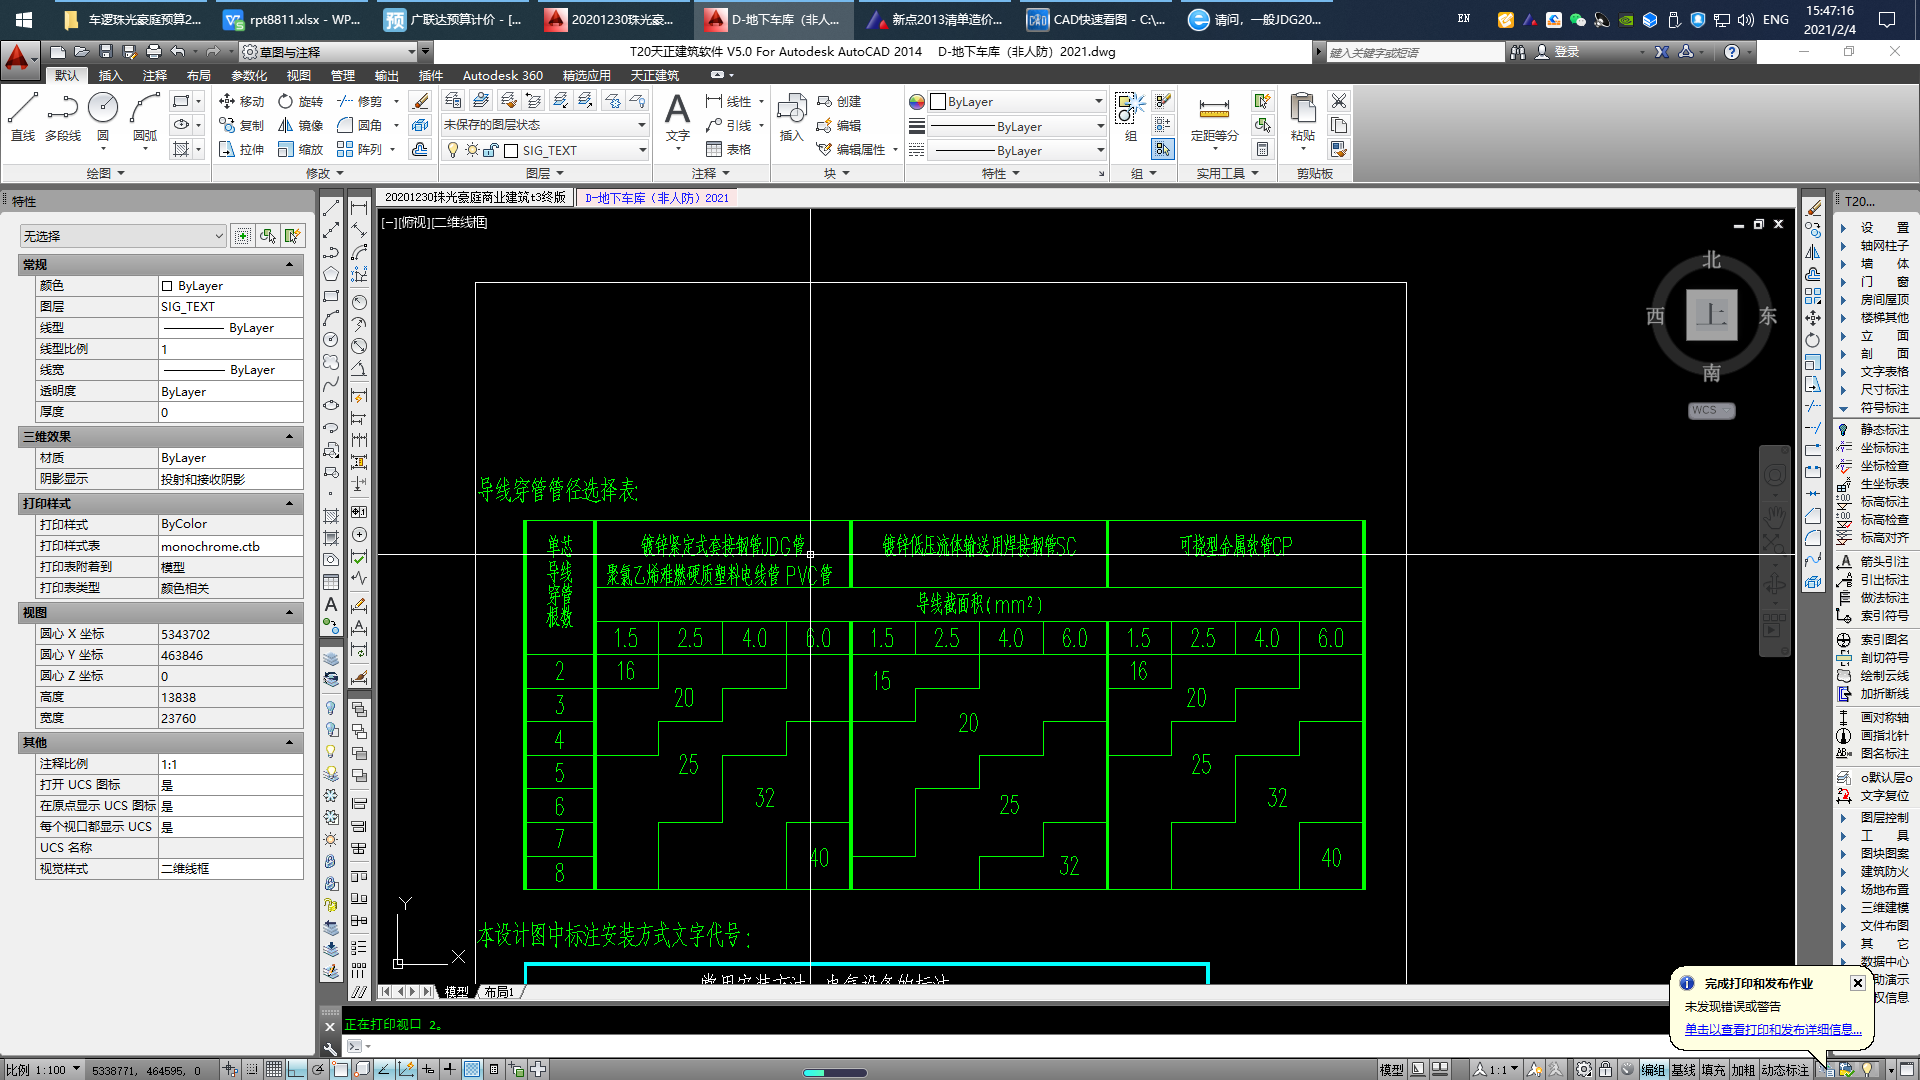
Task: Collapse the 打印样式 properties section
Action: pyautogui.click(x=290, y=503)
